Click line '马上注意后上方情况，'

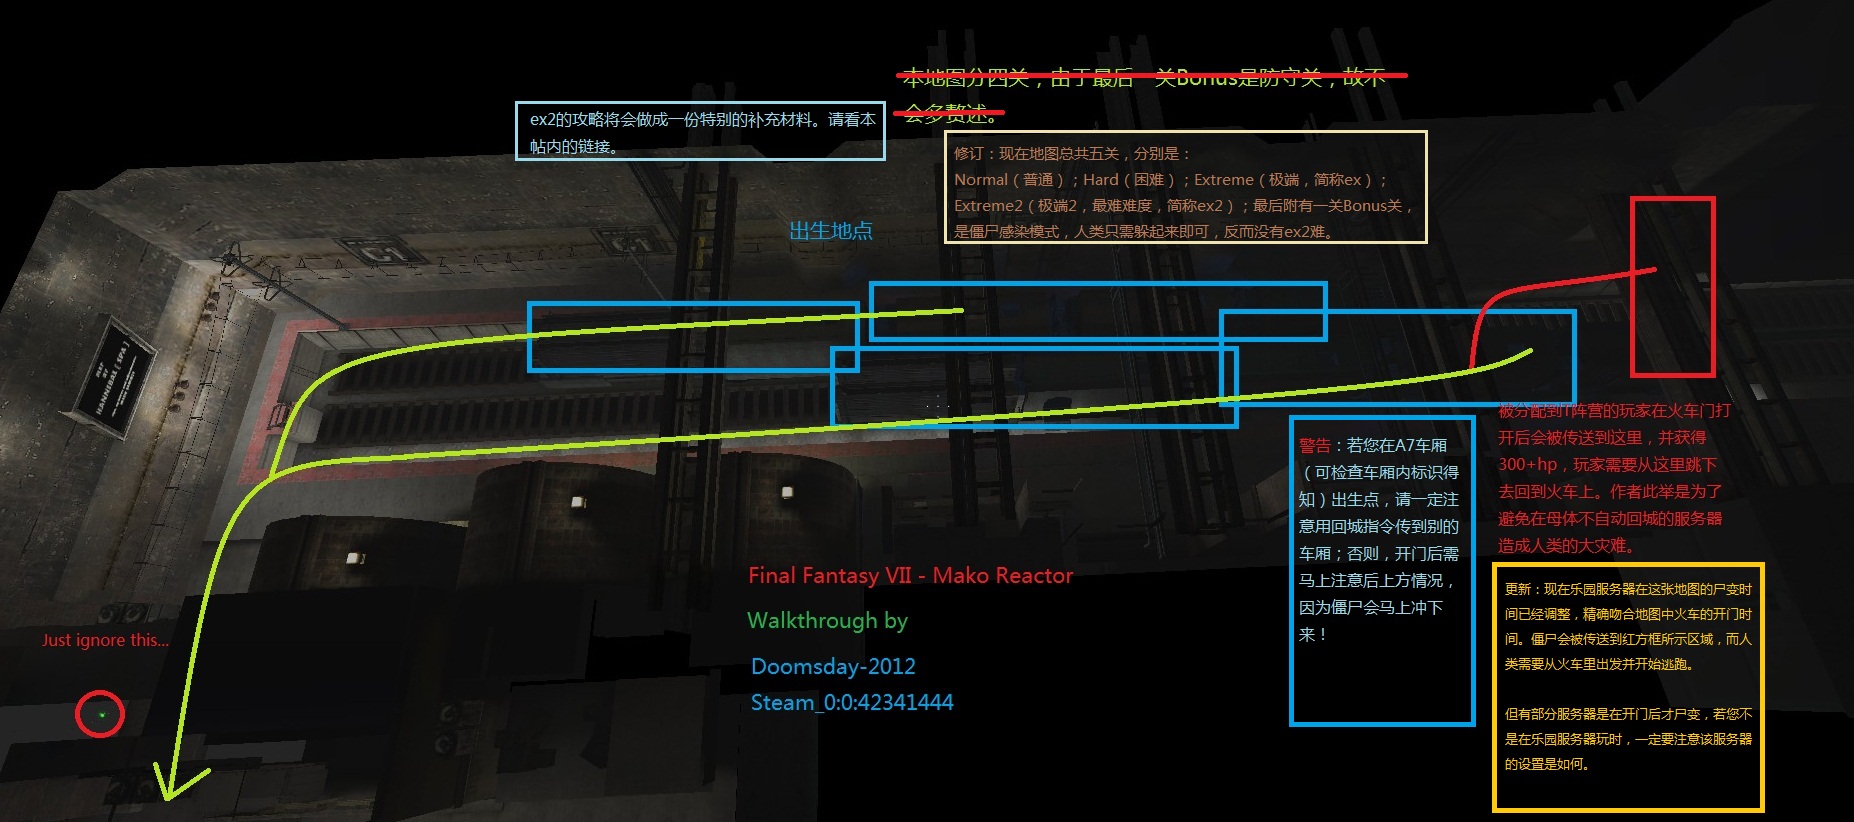[1377, 580]
